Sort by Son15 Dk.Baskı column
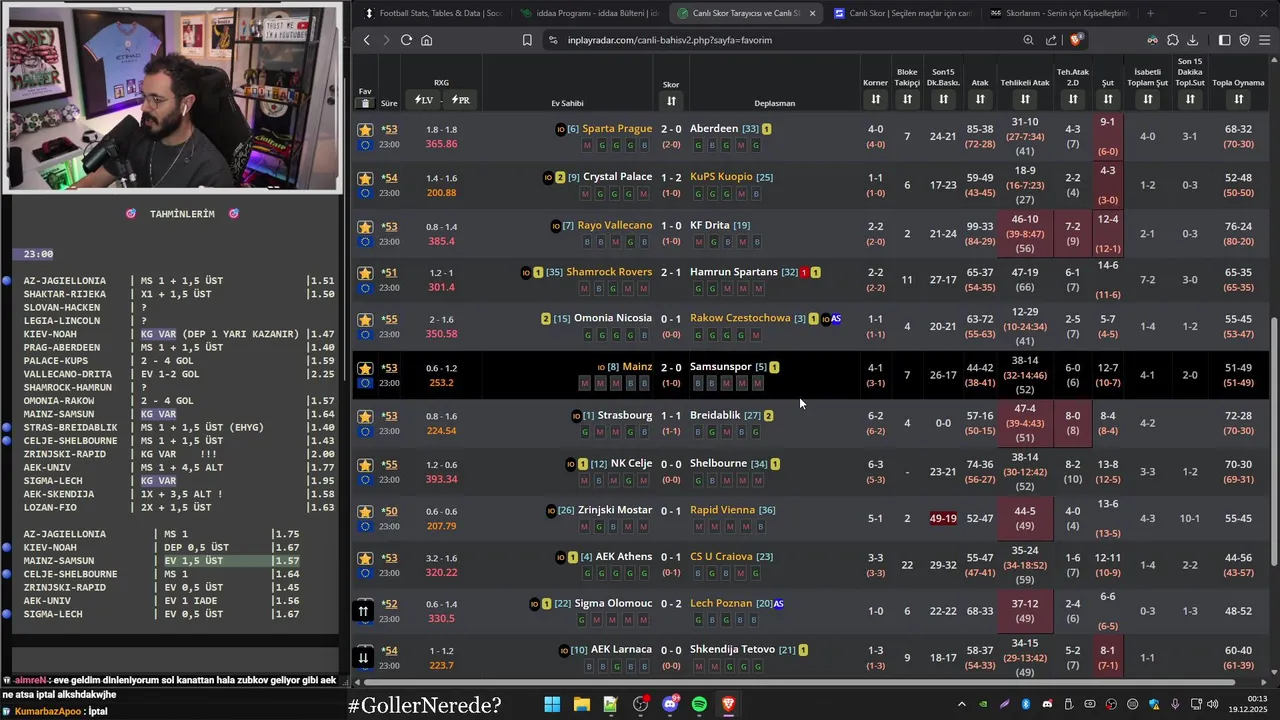This screenshot has width=1280, height=720. click(x=943, y=99)
